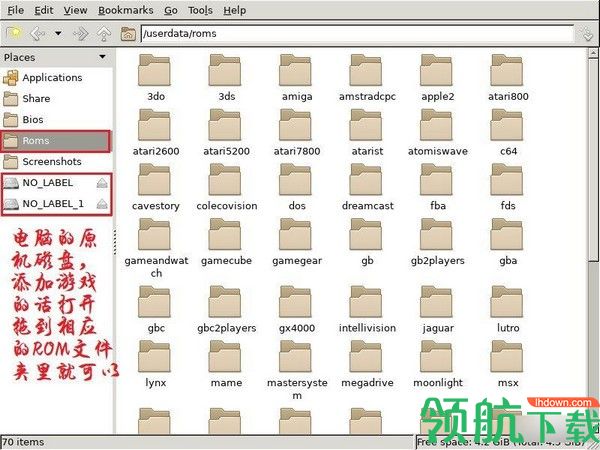The width and height of the screenshot is (600, 450).
Task: Select the fba folder
Action: 437,187
